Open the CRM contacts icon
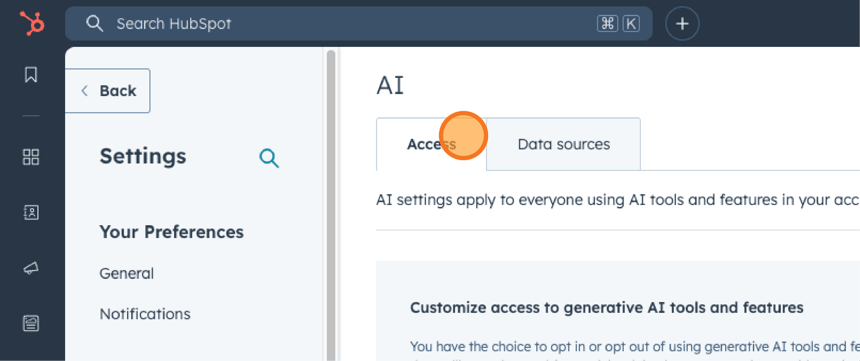 point(31,213)
